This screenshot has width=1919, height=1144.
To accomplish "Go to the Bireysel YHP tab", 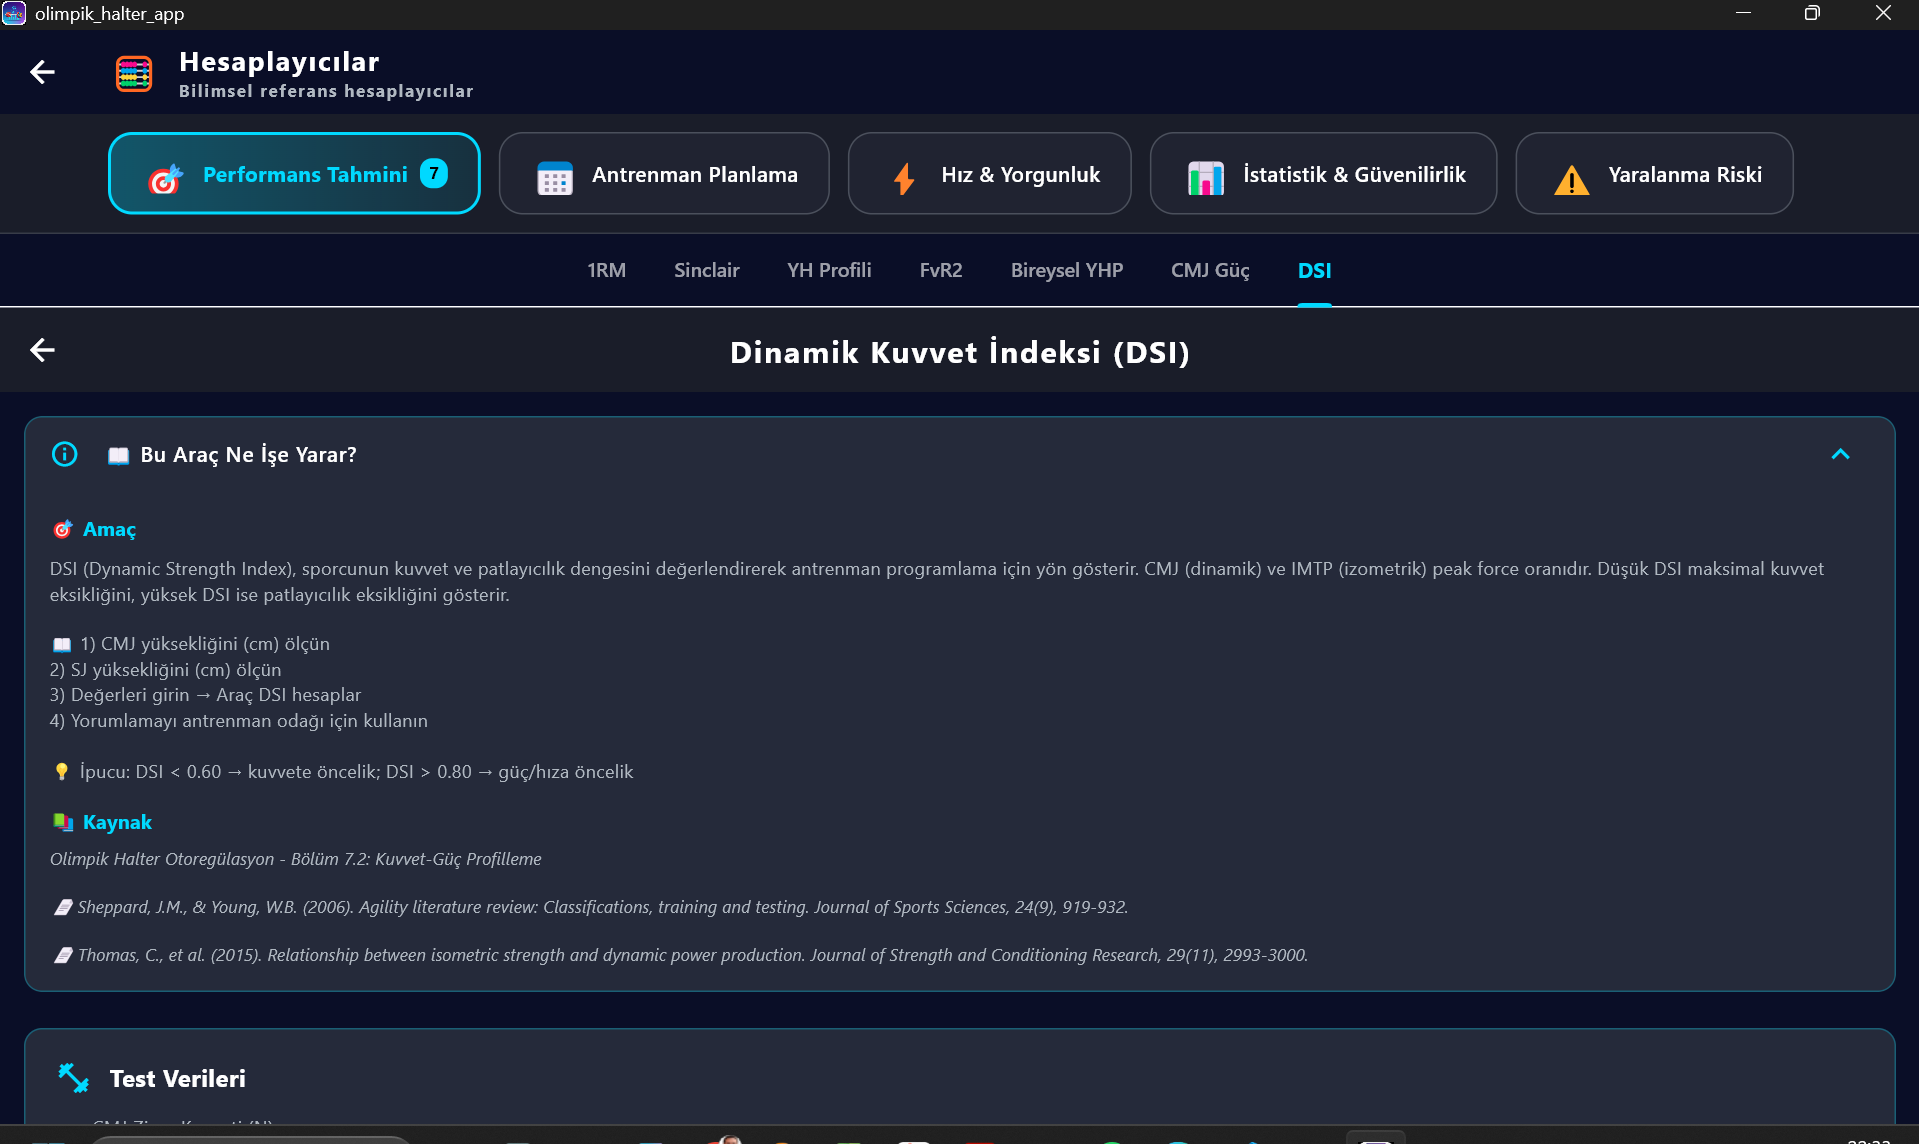I will [1066, 270].
